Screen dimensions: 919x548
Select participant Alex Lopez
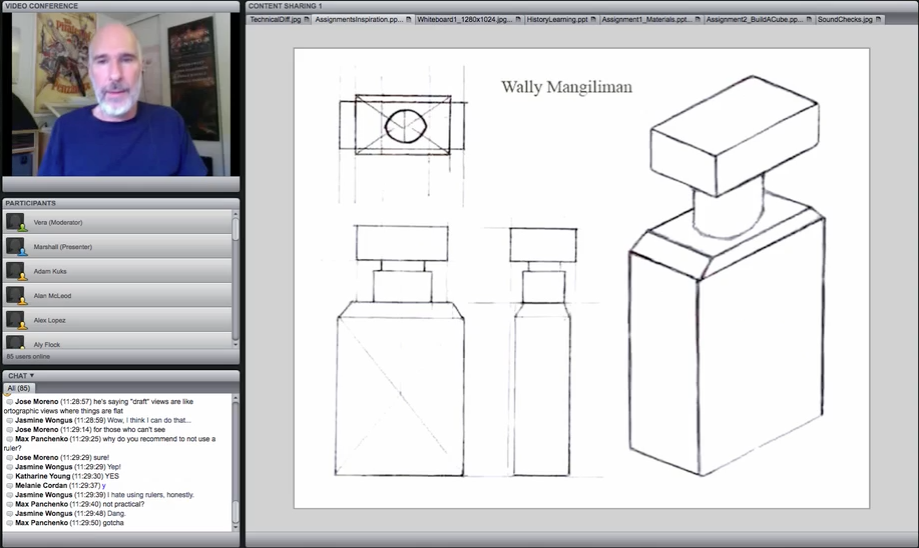117,320
